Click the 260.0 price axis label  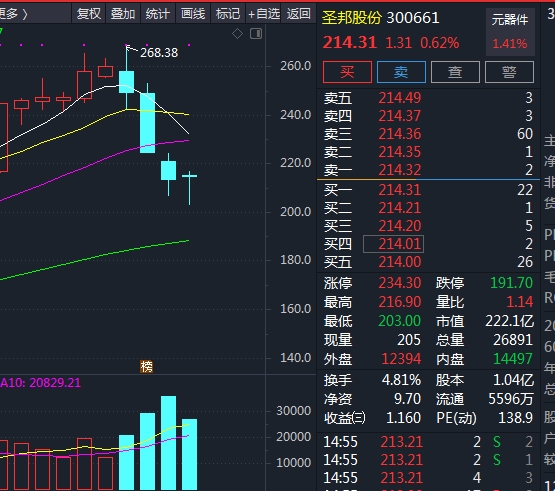[296, 66]
